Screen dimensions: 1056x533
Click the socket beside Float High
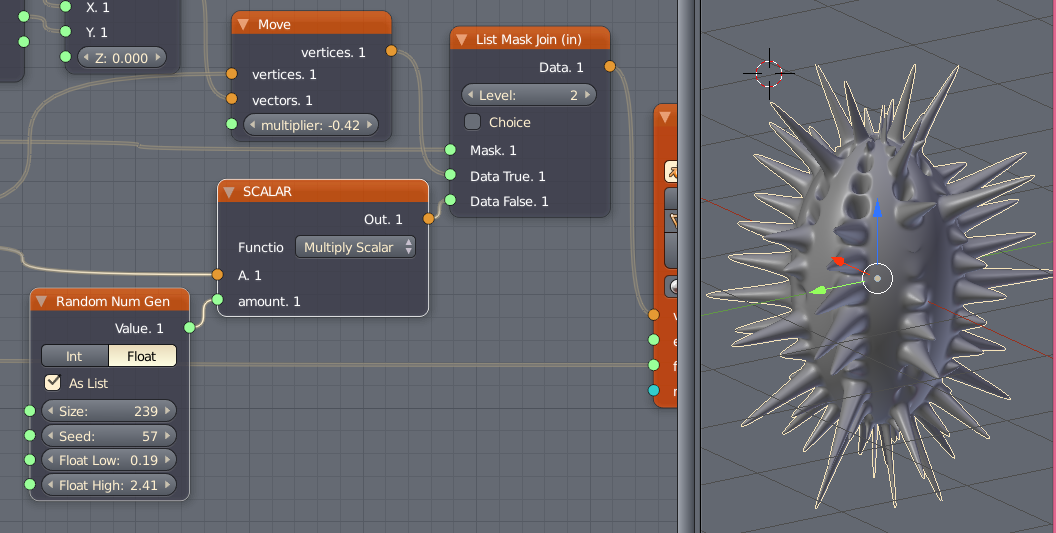[30, 484]
